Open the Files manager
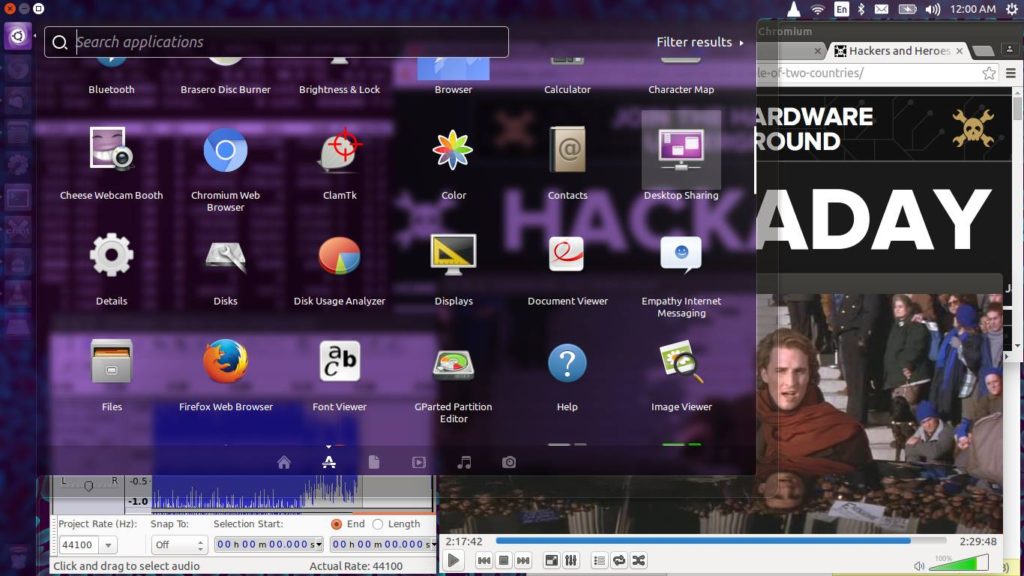This screenshot has width=1024, height=576. (x=111, y=361)
